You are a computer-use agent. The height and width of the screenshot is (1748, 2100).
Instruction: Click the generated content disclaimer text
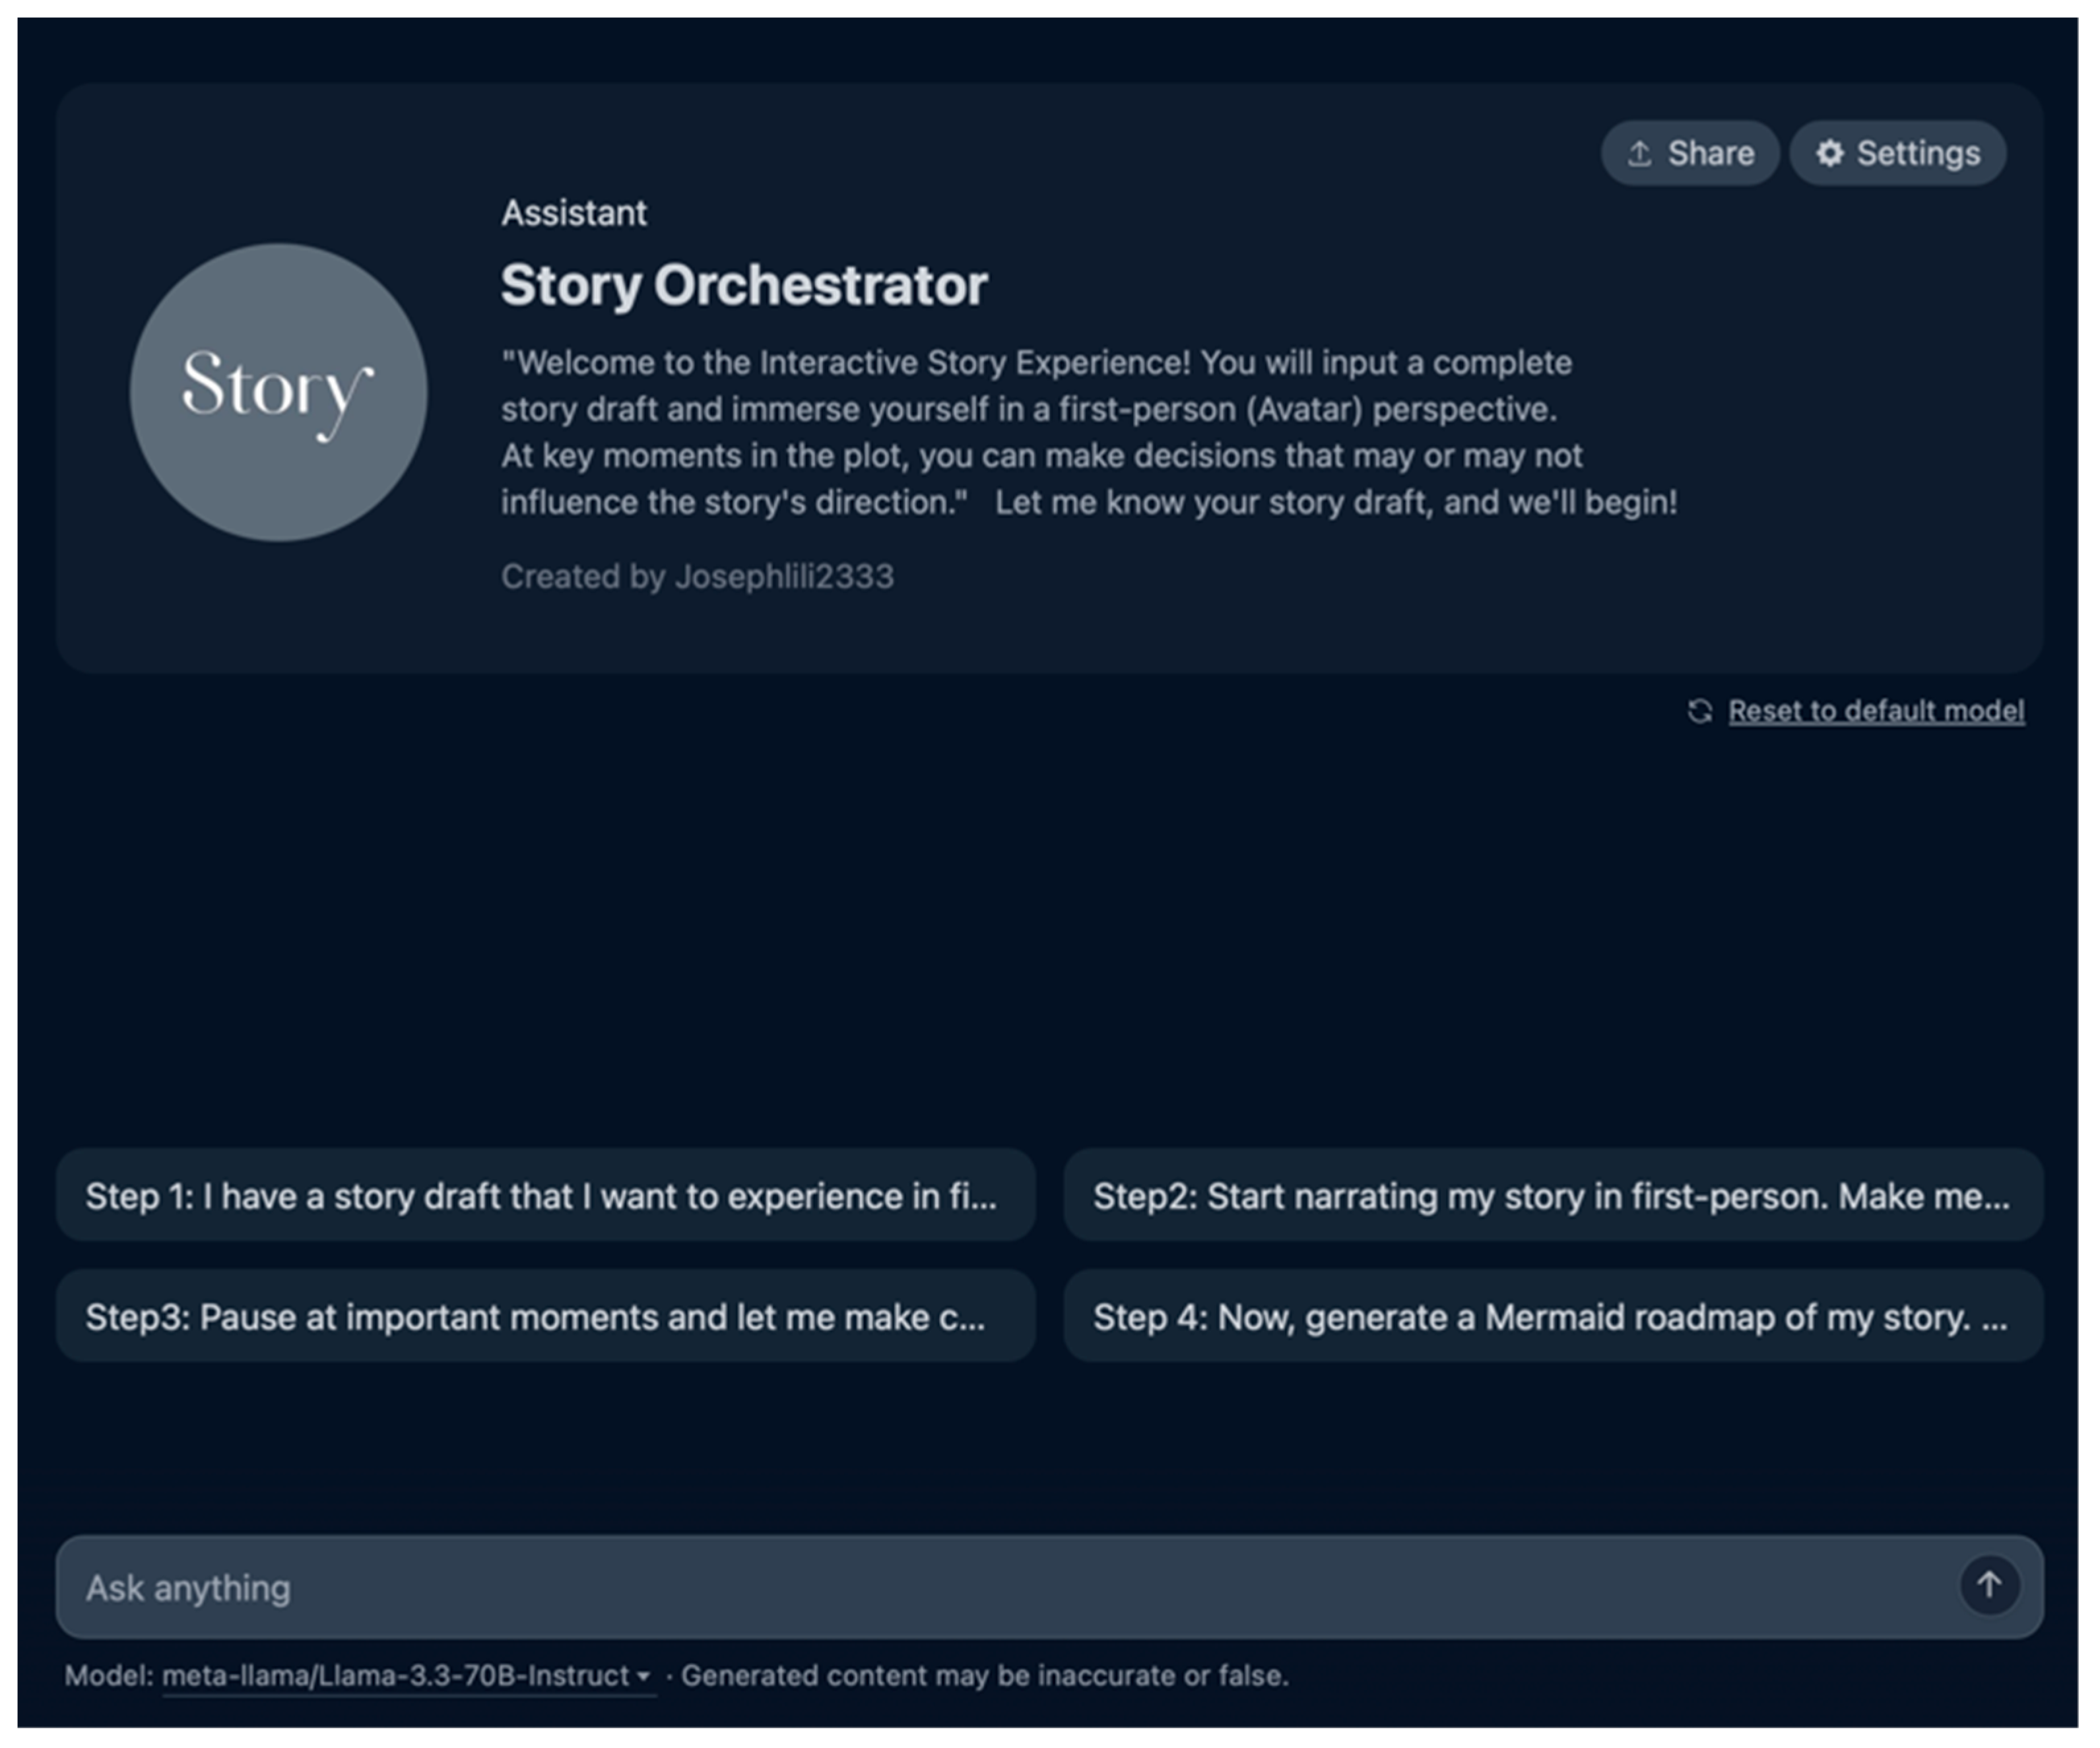(x=984, y=1675)
